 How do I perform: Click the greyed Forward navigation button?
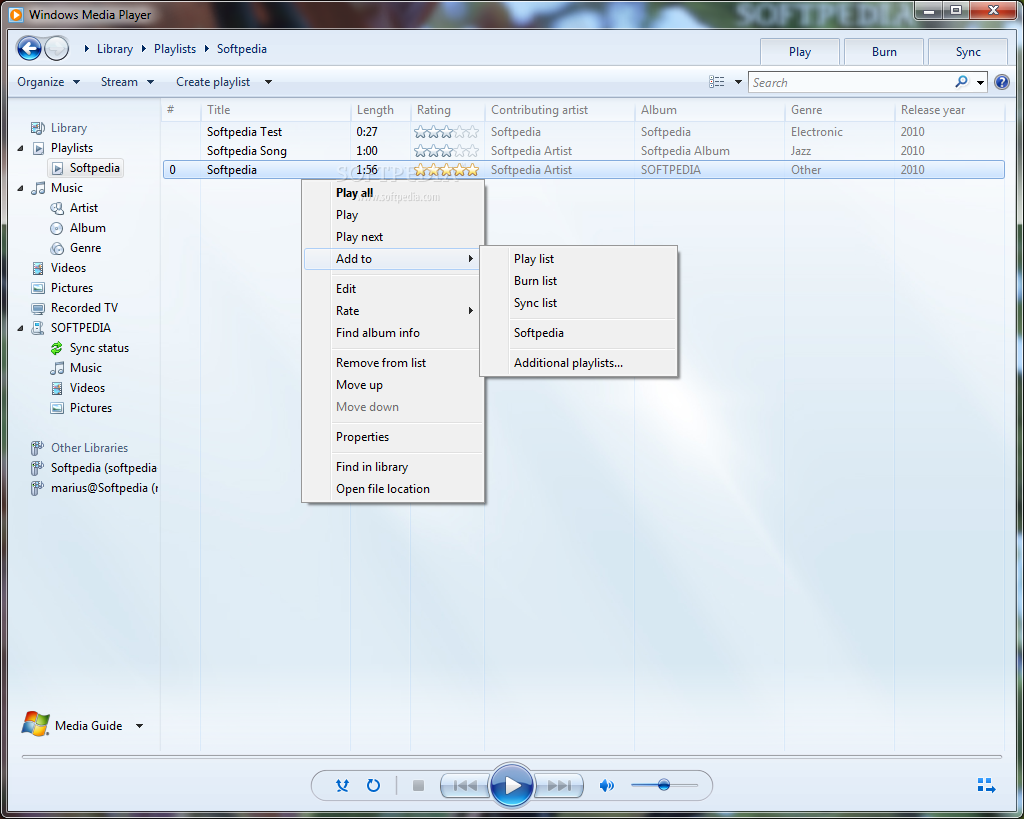tap(57, 48)
